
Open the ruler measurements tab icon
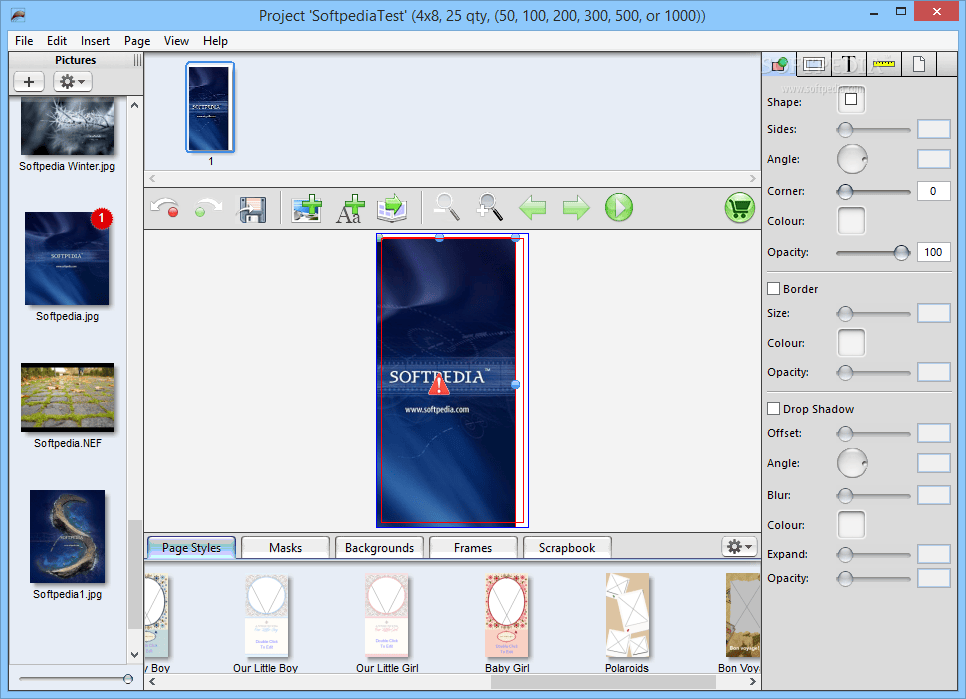tap(883, 64)
